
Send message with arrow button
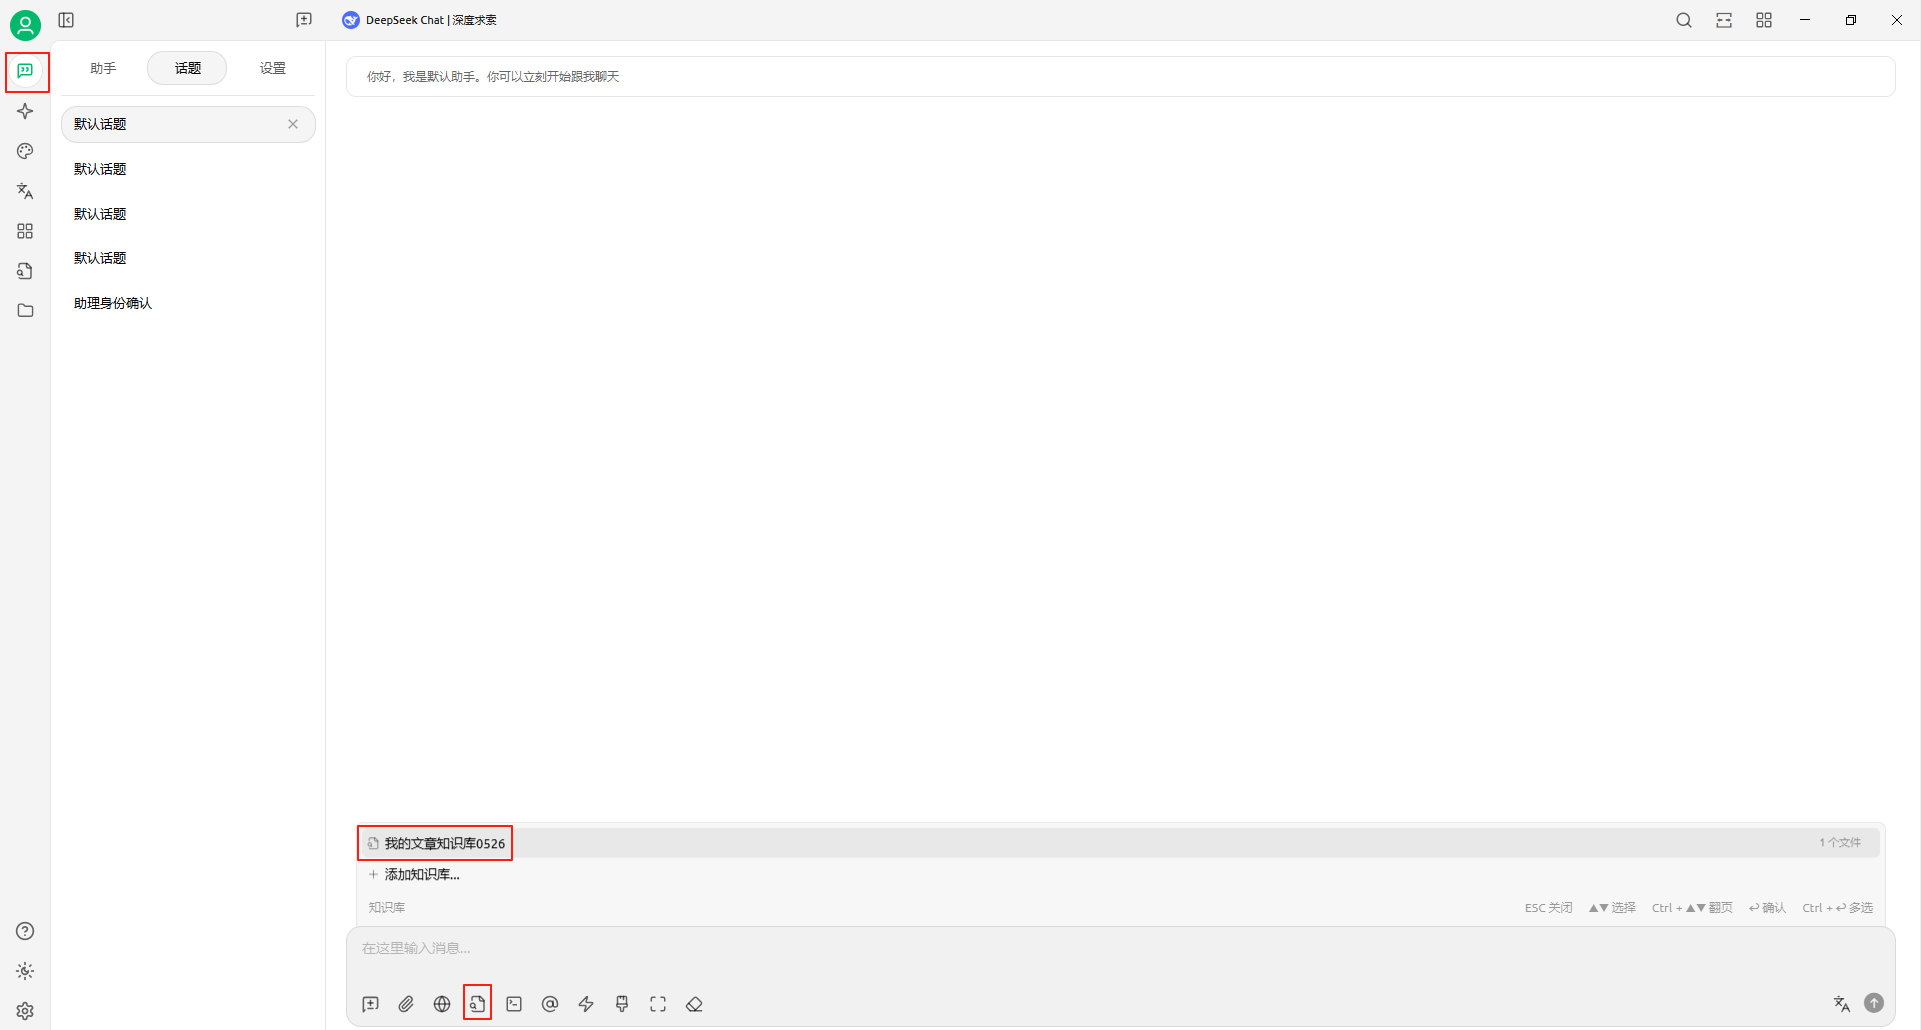coord(1874,1003)
